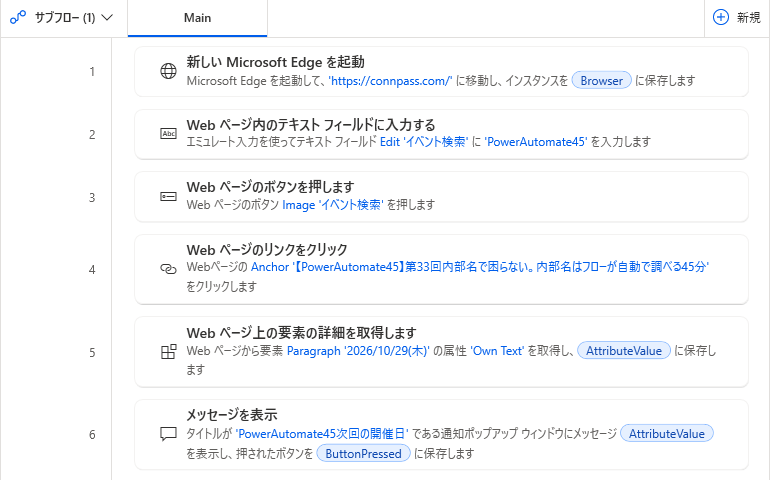
Task: Click the speech bubble icon of step 6
Action: coord(168,434)
